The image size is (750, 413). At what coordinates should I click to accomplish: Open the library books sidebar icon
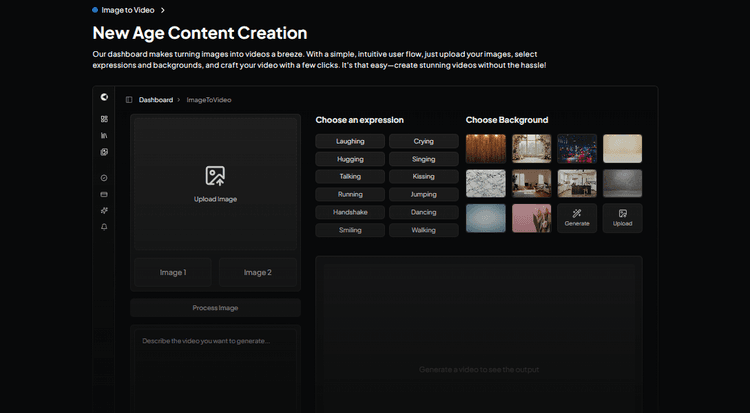(104, 135)
